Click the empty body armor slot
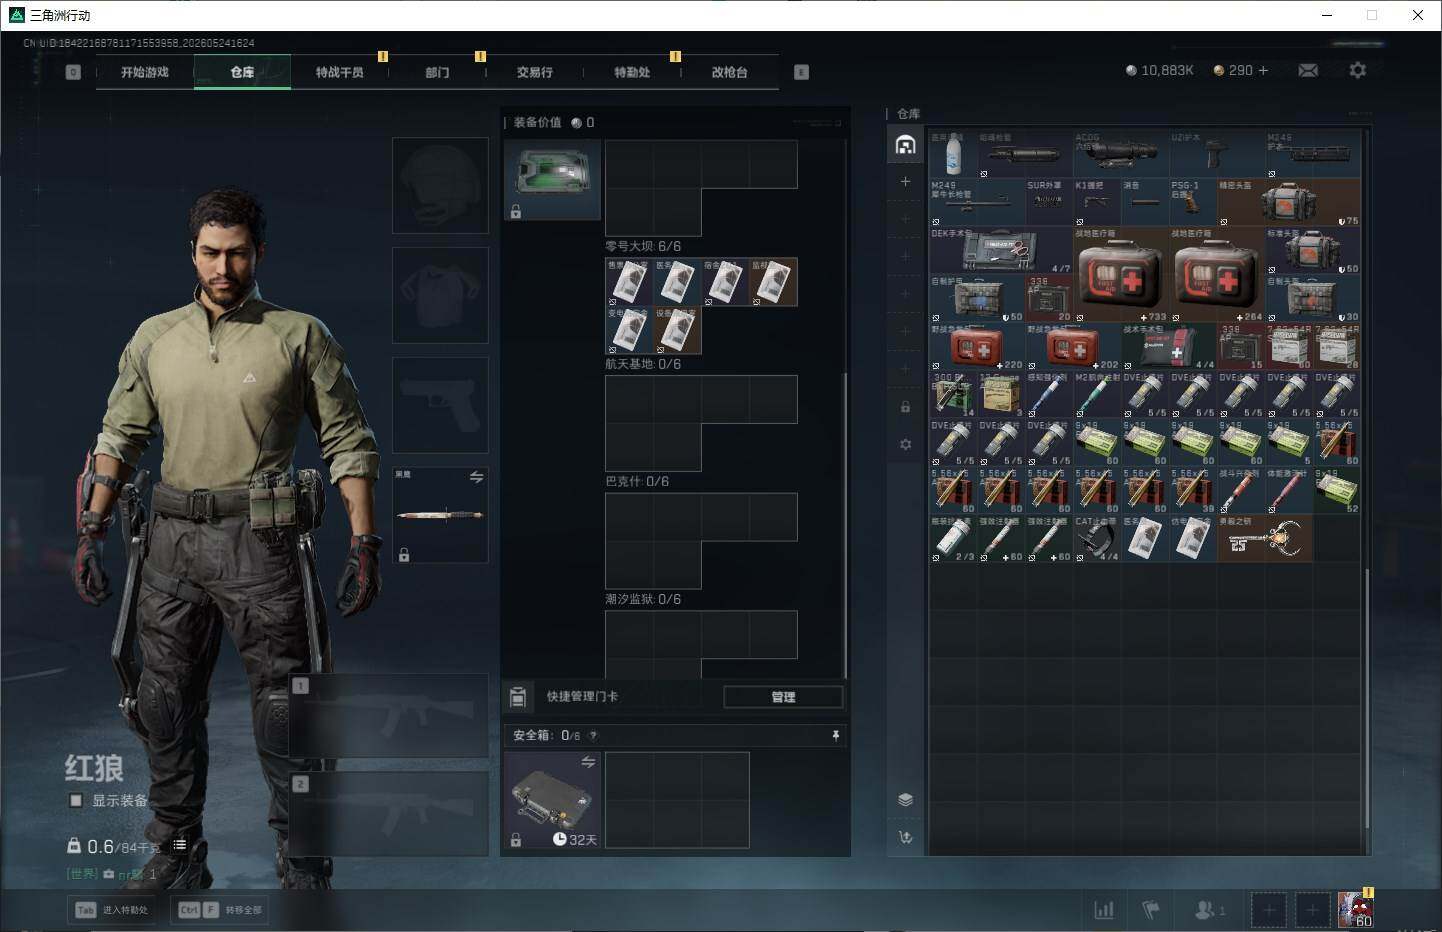 [x=440, y=296]
